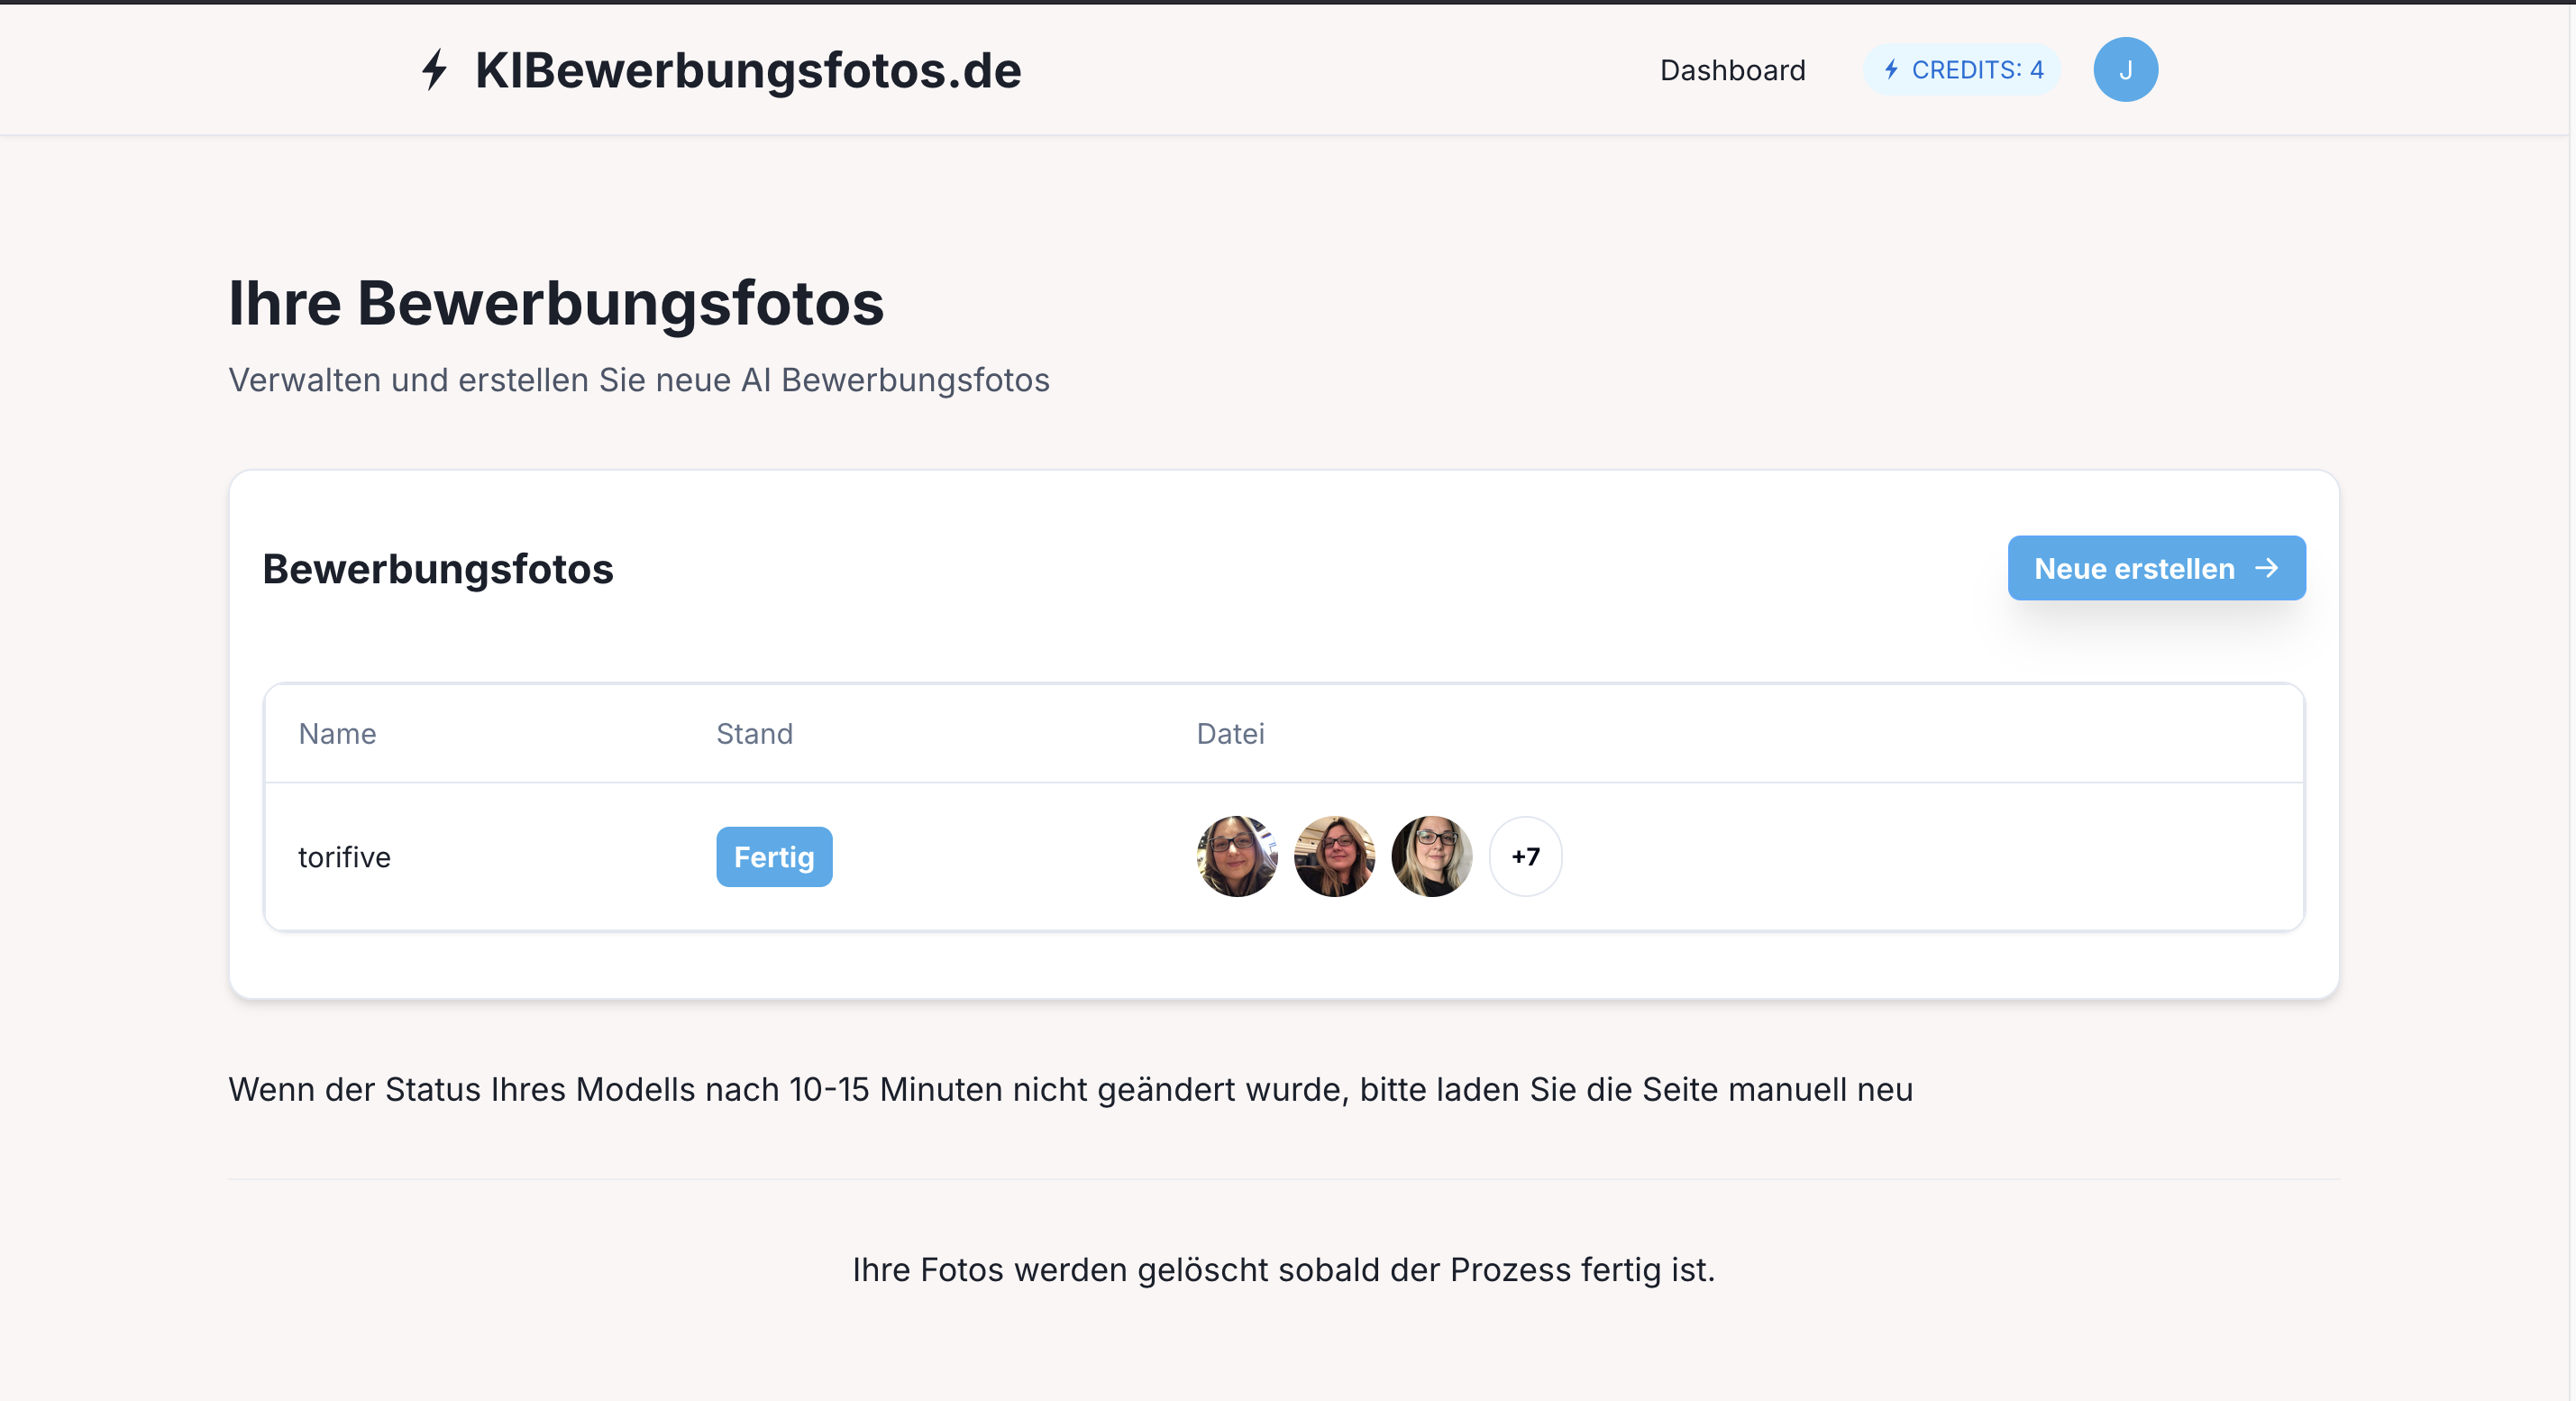Open the first photo thumbnail of torifive

coord(1237,856)
